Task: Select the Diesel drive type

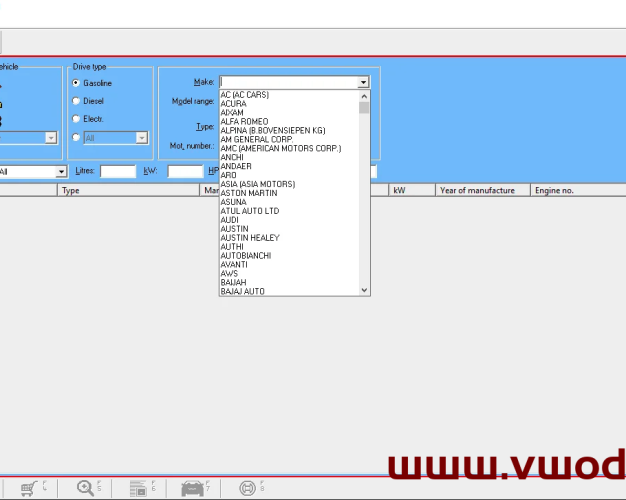Action: (76, 101)
